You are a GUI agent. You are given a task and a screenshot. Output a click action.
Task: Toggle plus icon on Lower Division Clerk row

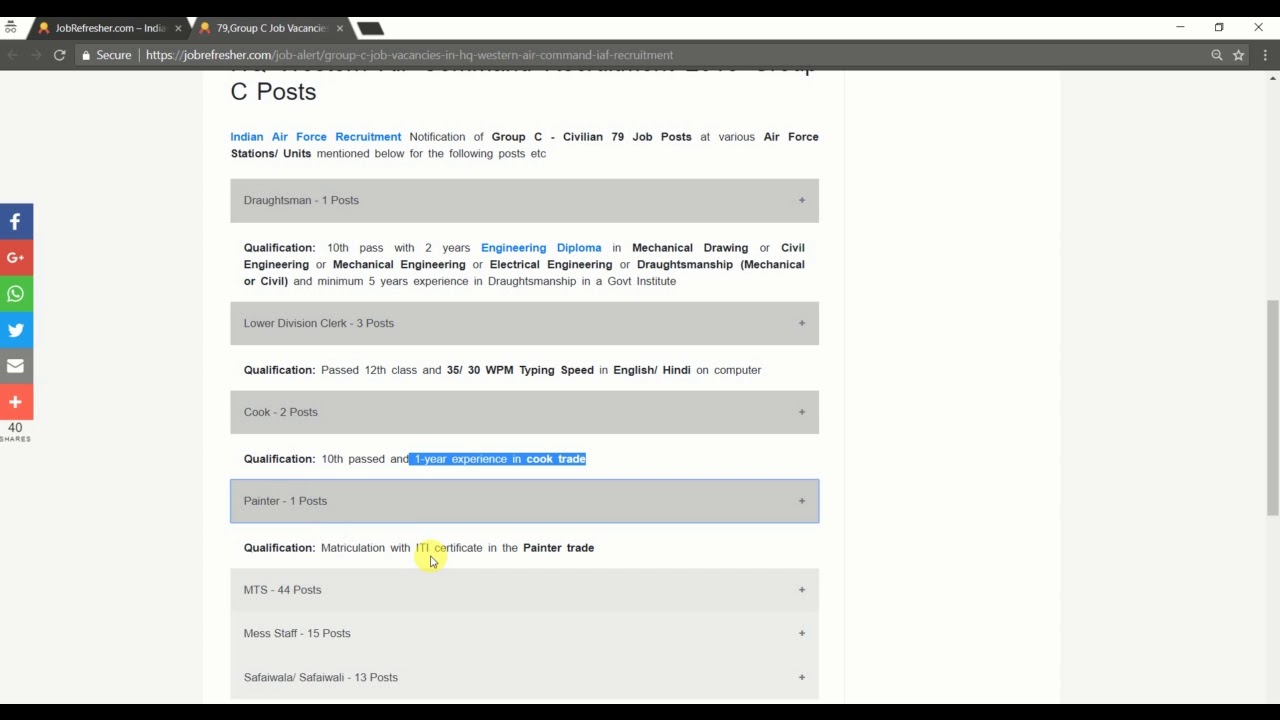802,323
